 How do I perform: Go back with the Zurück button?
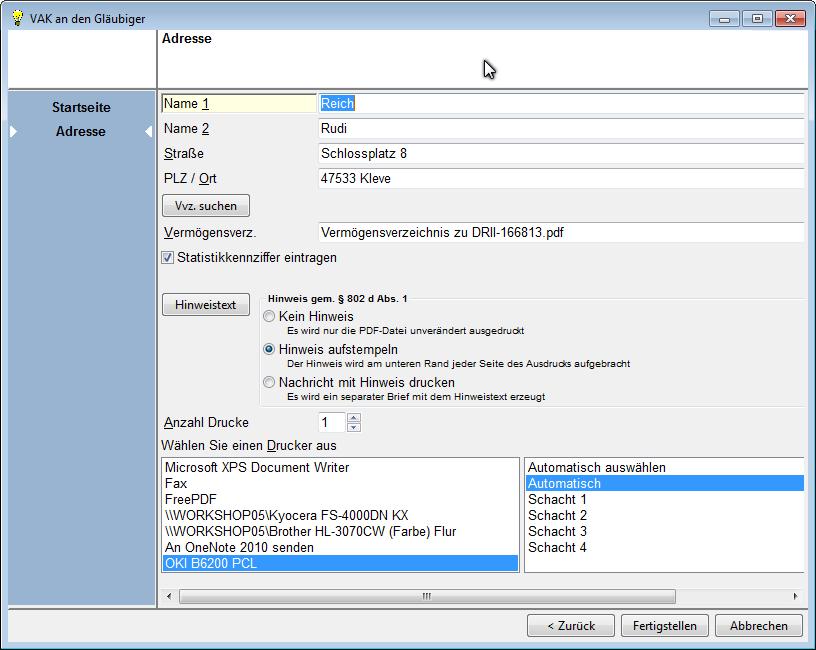(x=571, y=625)
